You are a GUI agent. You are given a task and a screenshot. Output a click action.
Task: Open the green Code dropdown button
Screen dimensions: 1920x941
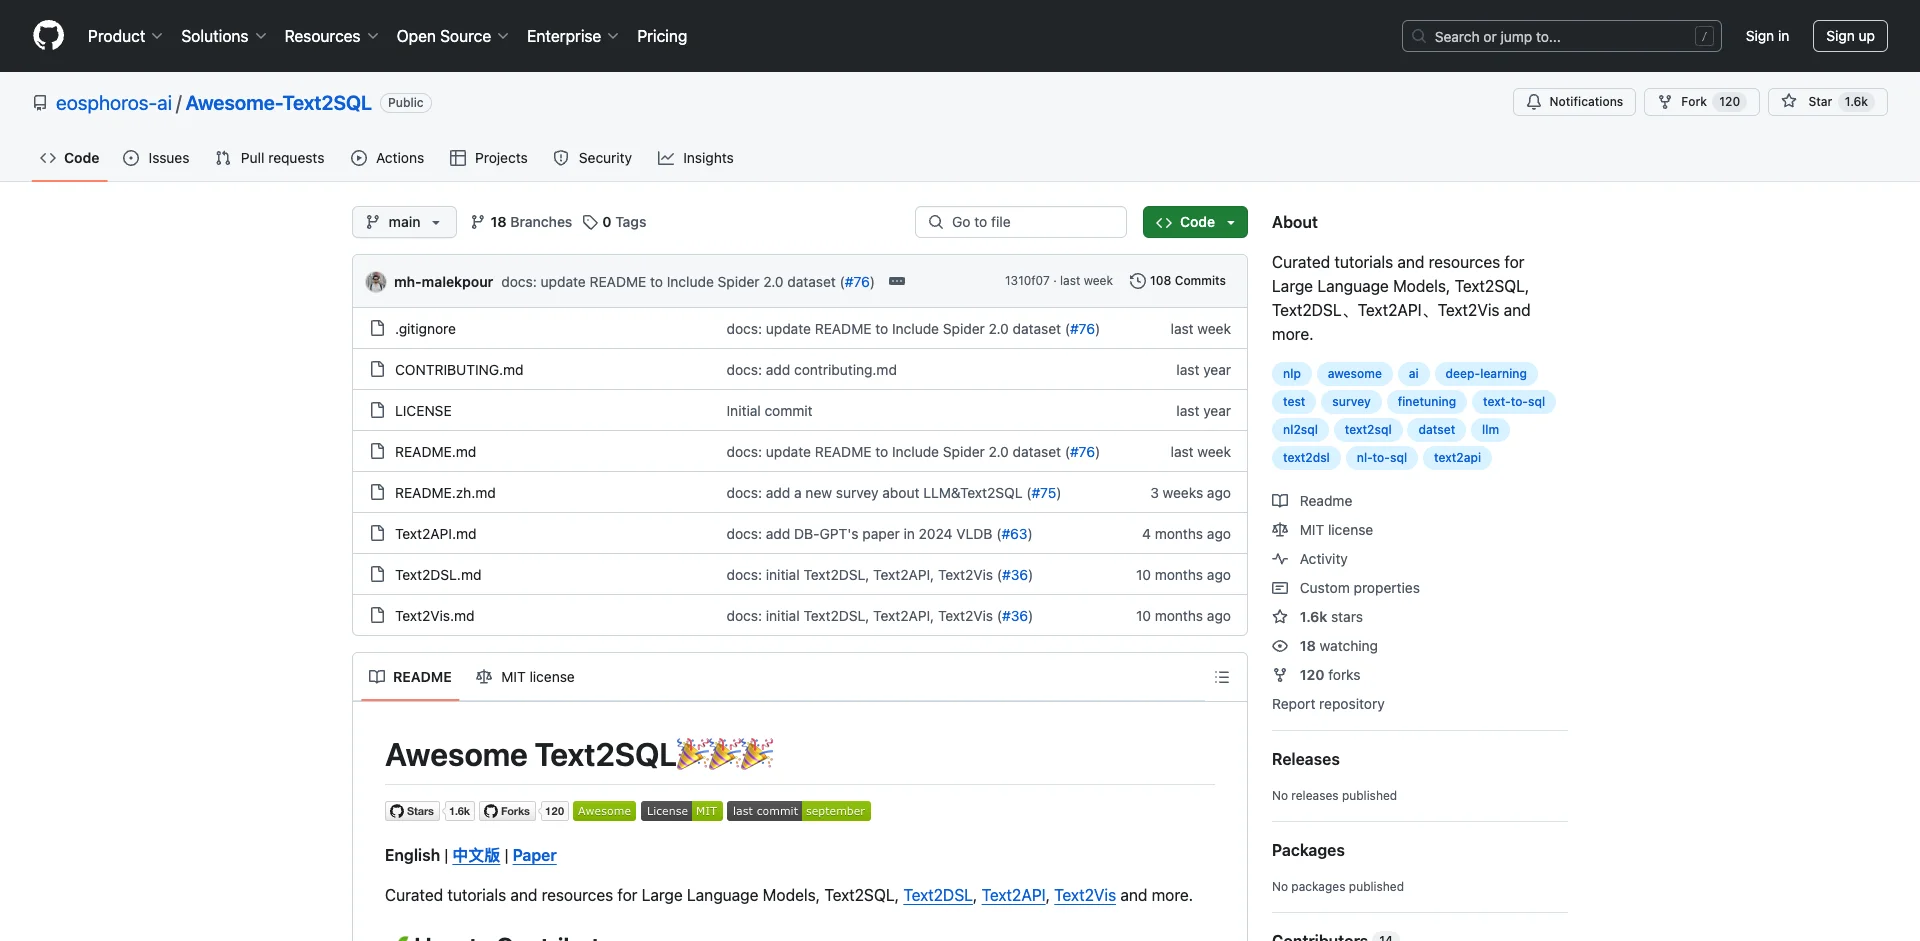click(x=1195, y=222)
